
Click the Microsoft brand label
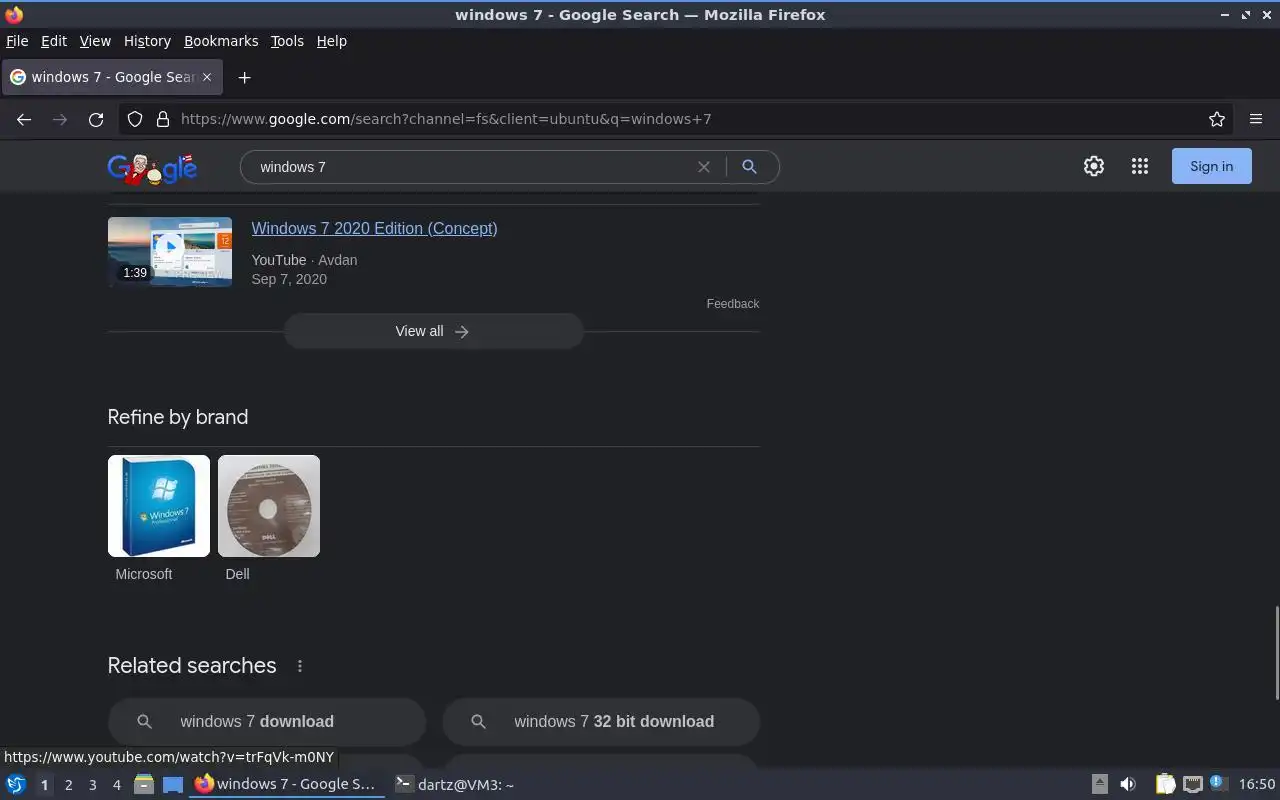click(144, 574)
